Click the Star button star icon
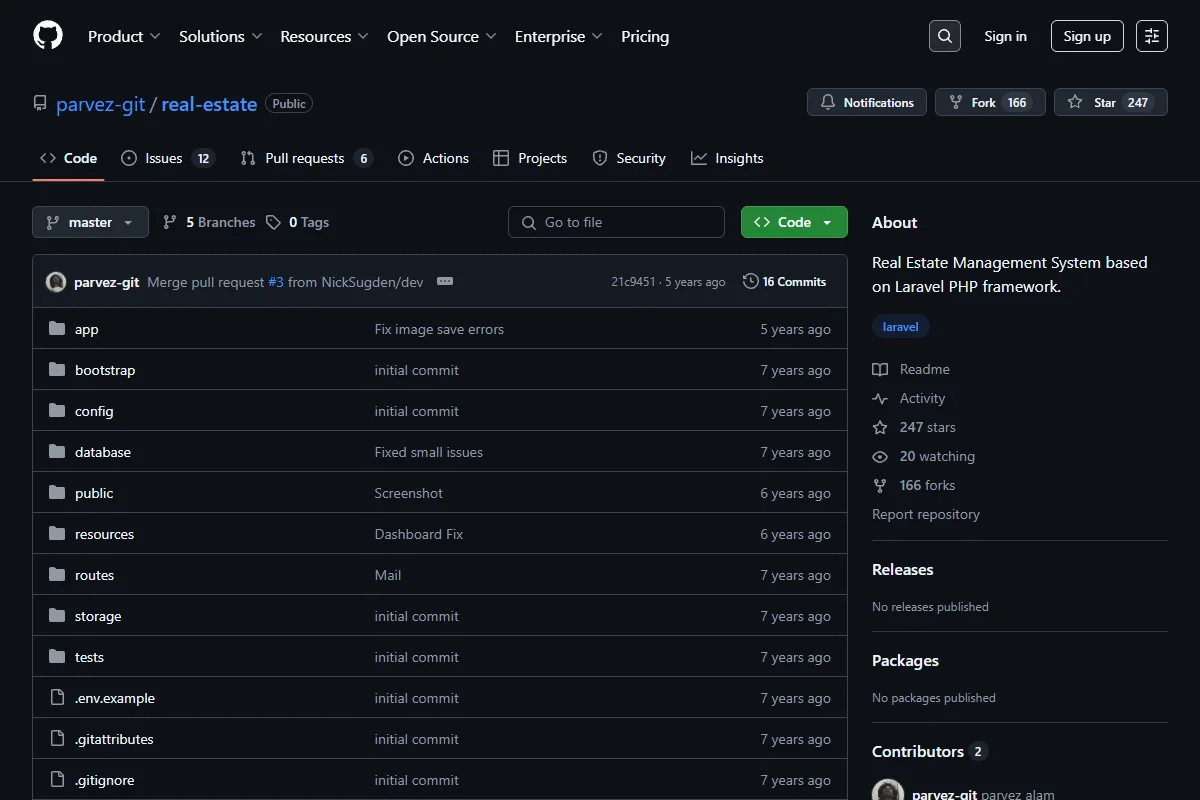 point(1075,102)
